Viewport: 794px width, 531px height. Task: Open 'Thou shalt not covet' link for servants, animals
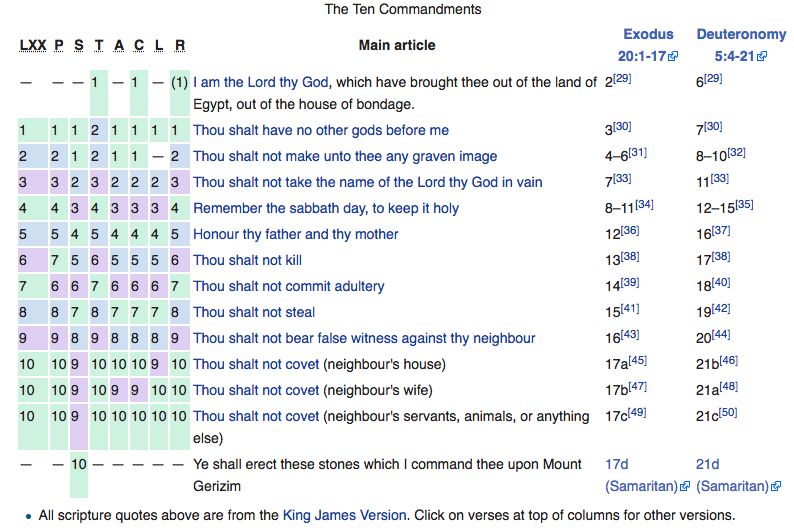pos(256,416)
